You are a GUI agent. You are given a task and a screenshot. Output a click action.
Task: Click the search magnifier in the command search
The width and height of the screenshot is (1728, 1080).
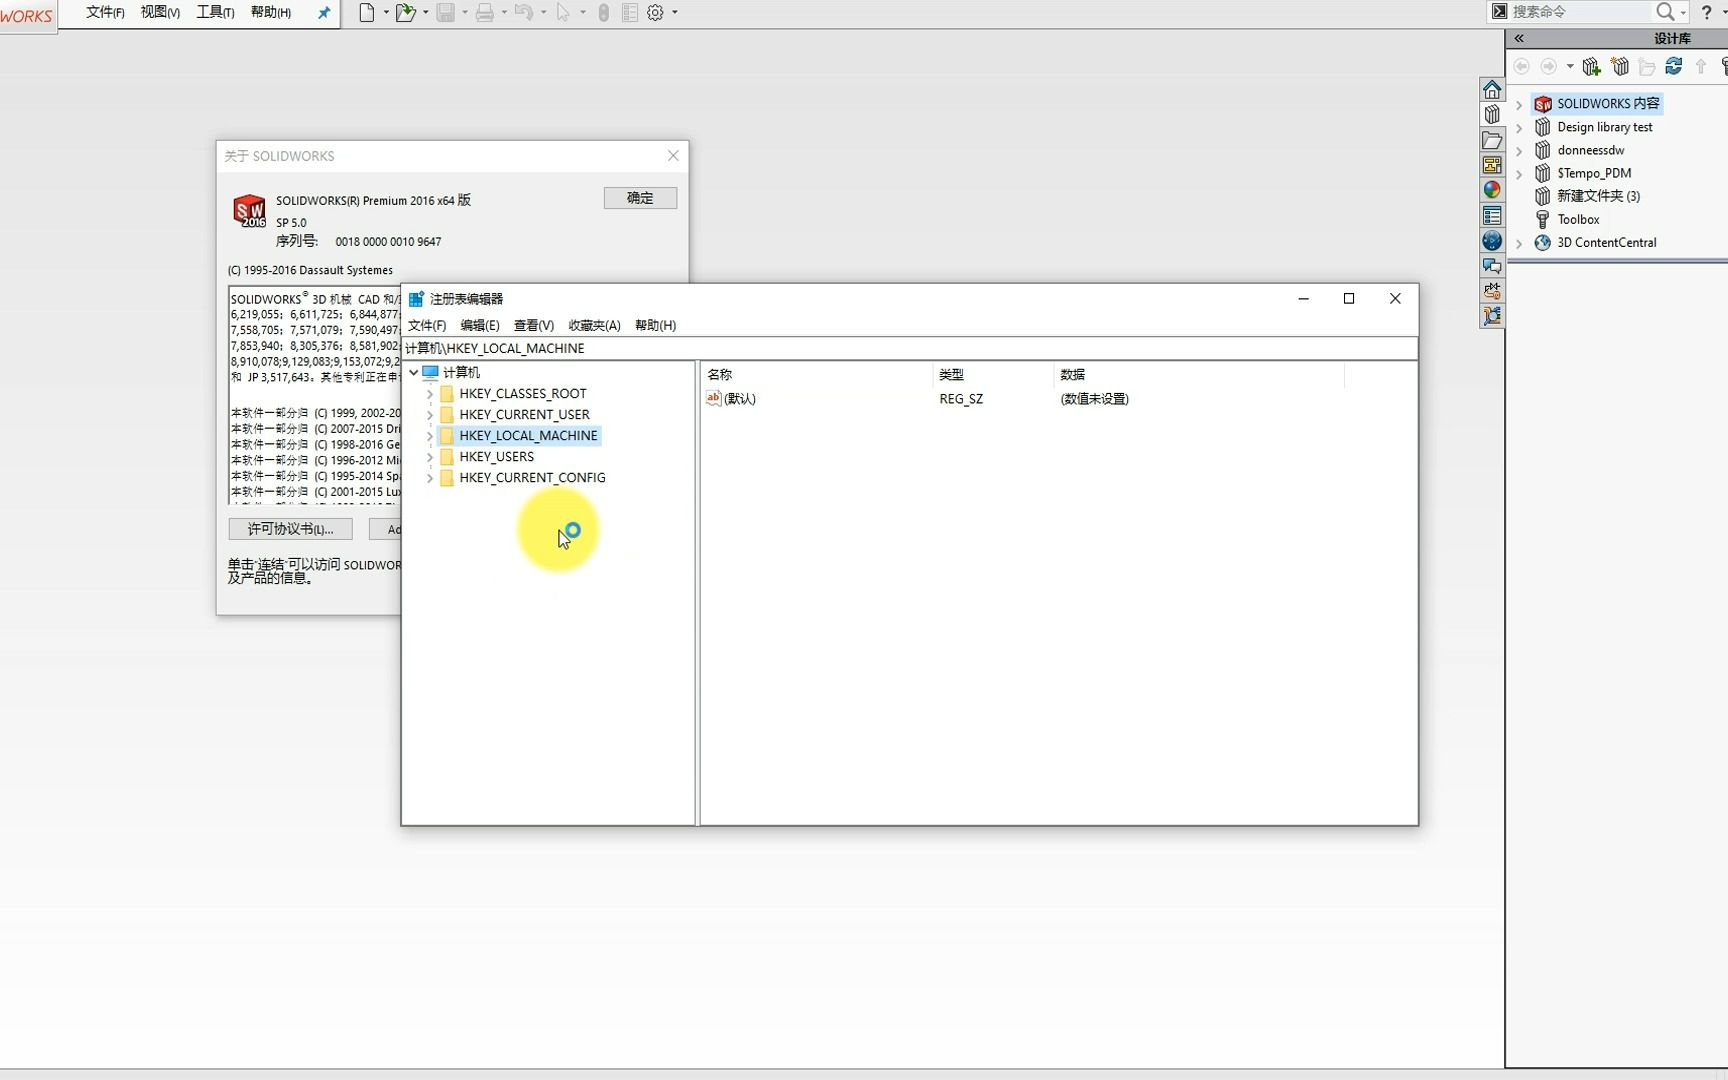(x=1665, y=12)
